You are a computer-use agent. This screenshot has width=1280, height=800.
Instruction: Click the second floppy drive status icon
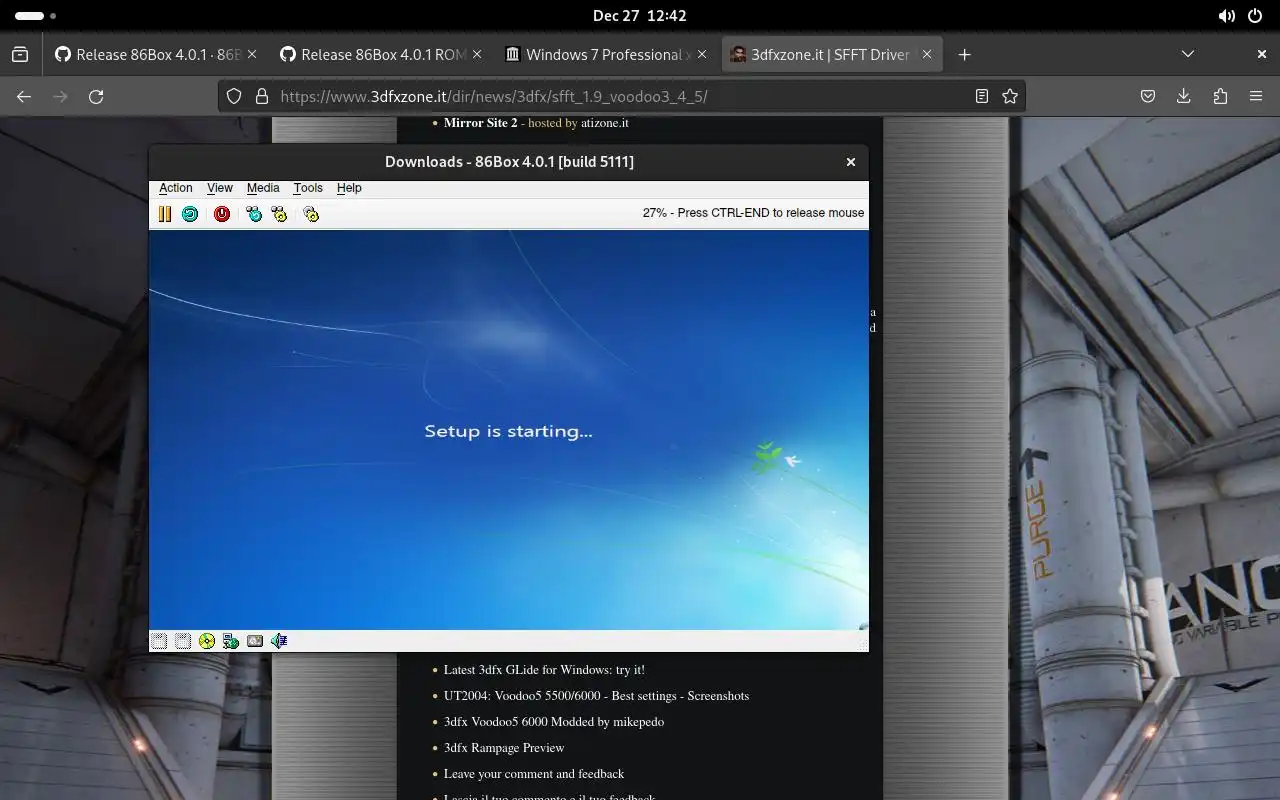click(183, 641)
